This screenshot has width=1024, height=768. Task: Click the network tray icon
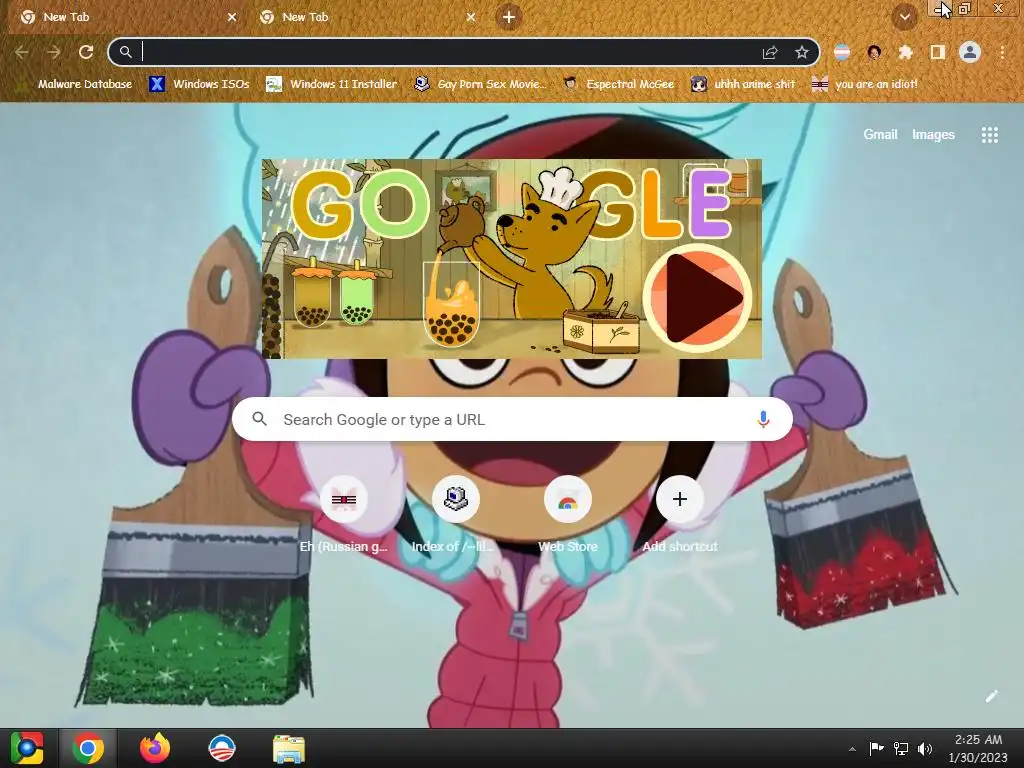coord(901,748)
